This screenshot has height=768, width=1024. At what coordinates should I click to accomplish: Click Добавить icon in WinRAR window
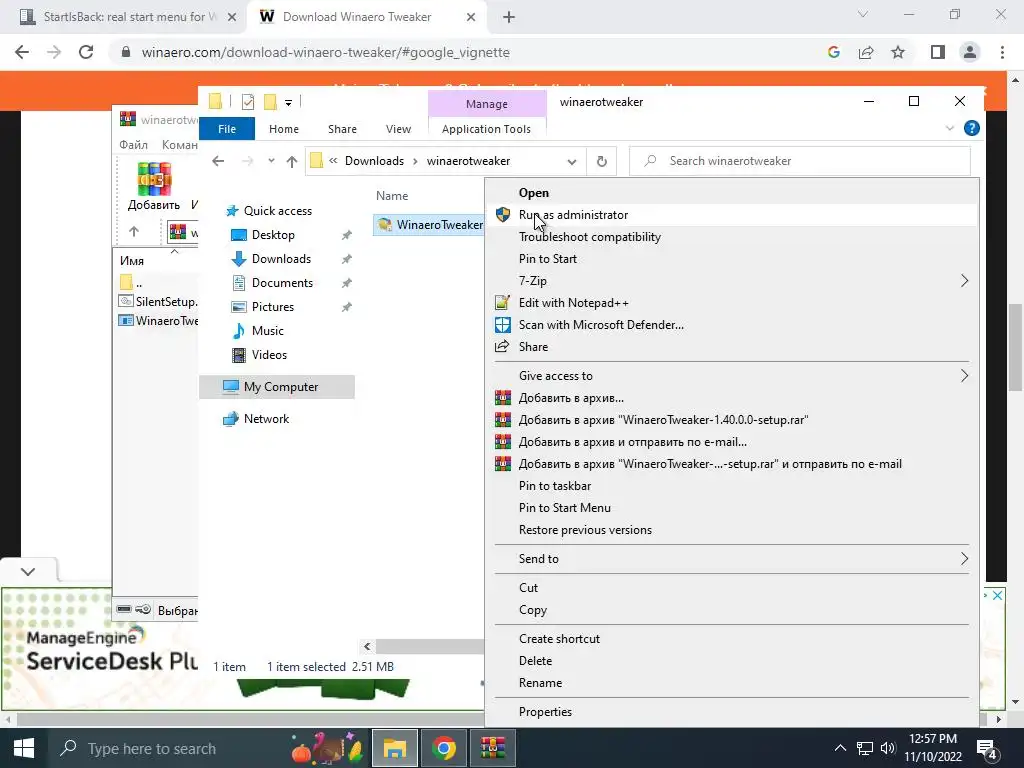(154, 187)
